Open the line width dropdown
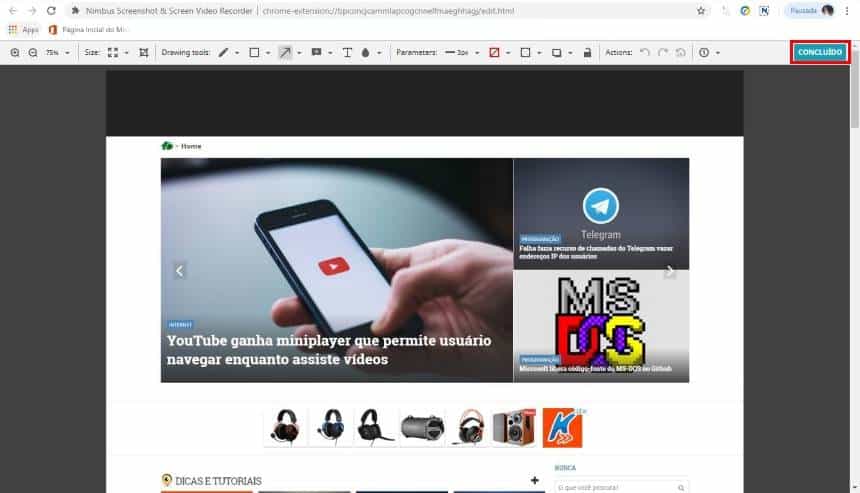 tap(462, 53)
